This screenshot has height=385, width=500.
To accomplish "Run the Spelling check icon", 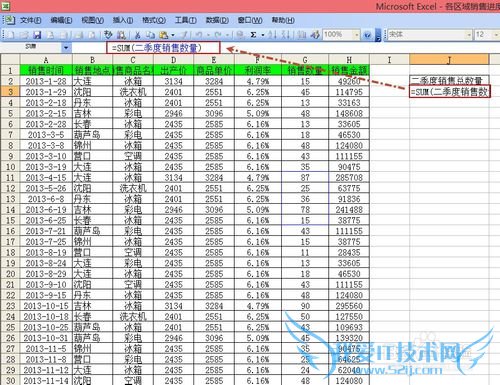I will pyautogui.click(x=108, y=35).
